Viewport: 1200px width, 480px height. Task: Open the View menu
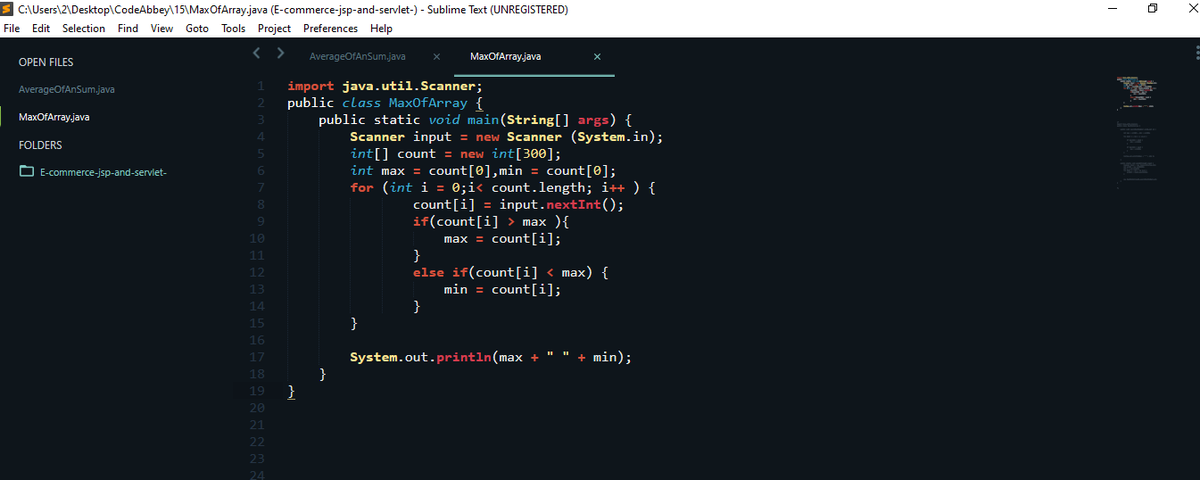coord(161,28)
